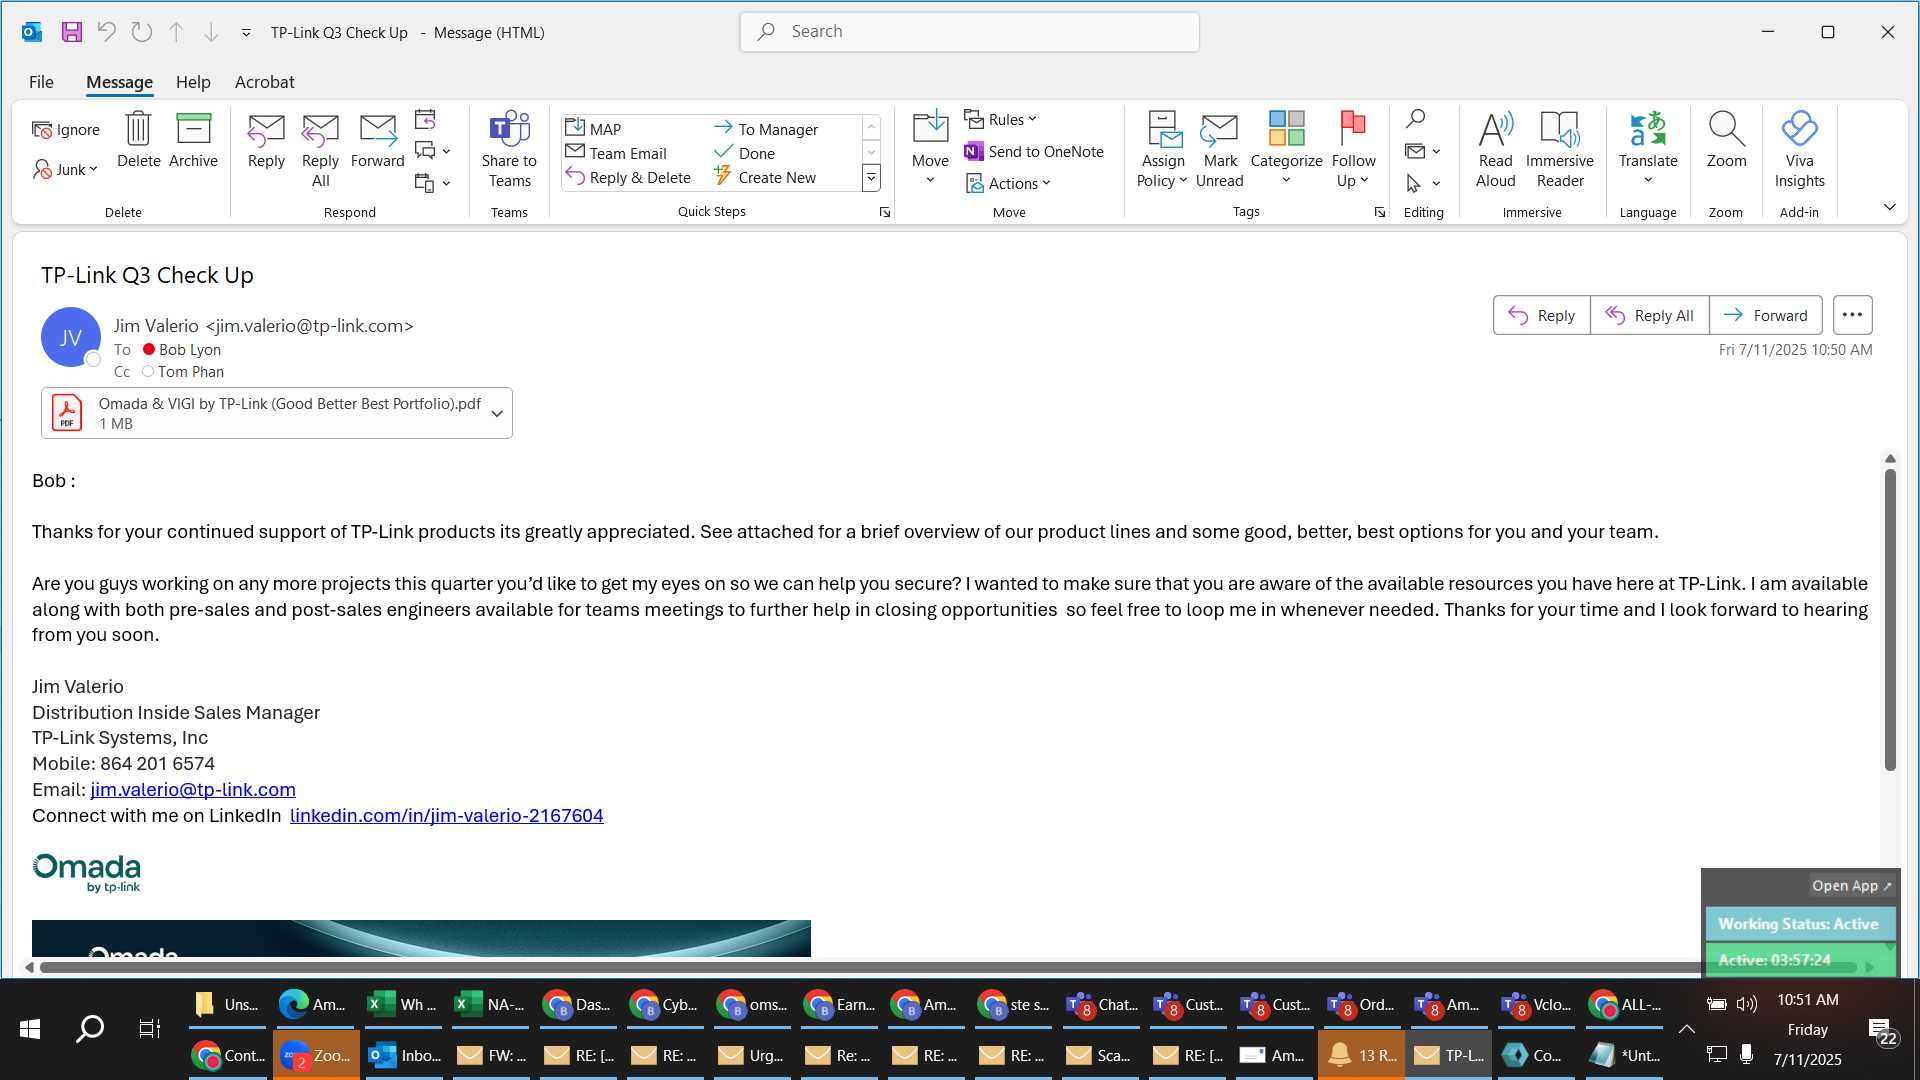Click Reply in the message header

(1541, 315)
